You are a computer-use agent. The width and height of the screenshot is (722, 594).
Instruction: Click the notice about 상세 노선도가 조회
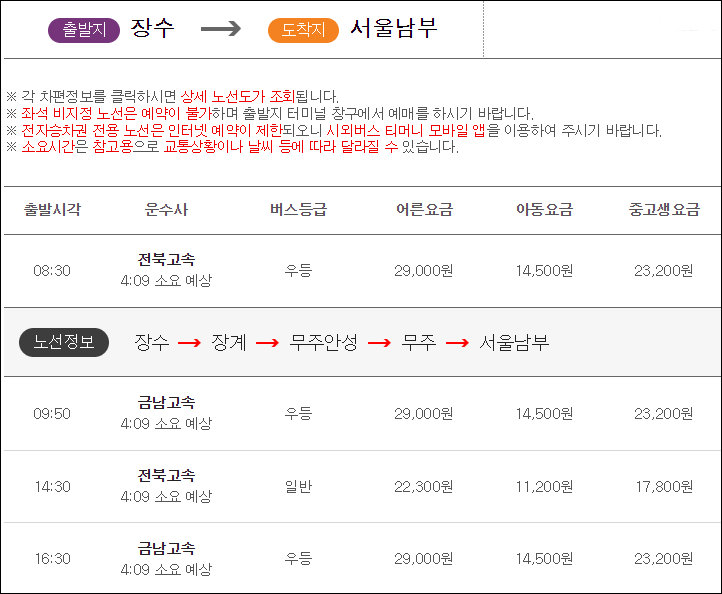173,97
